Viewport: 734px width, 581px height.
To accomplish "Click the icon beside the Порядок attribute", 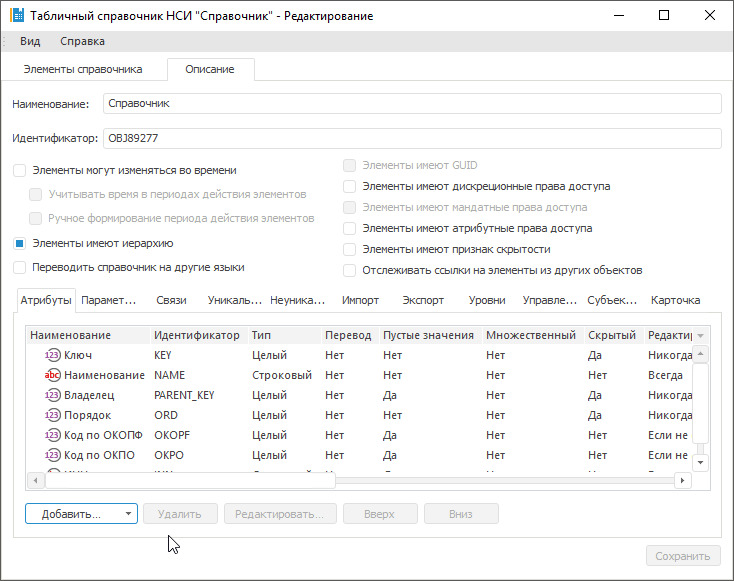I will coord(53,415).
